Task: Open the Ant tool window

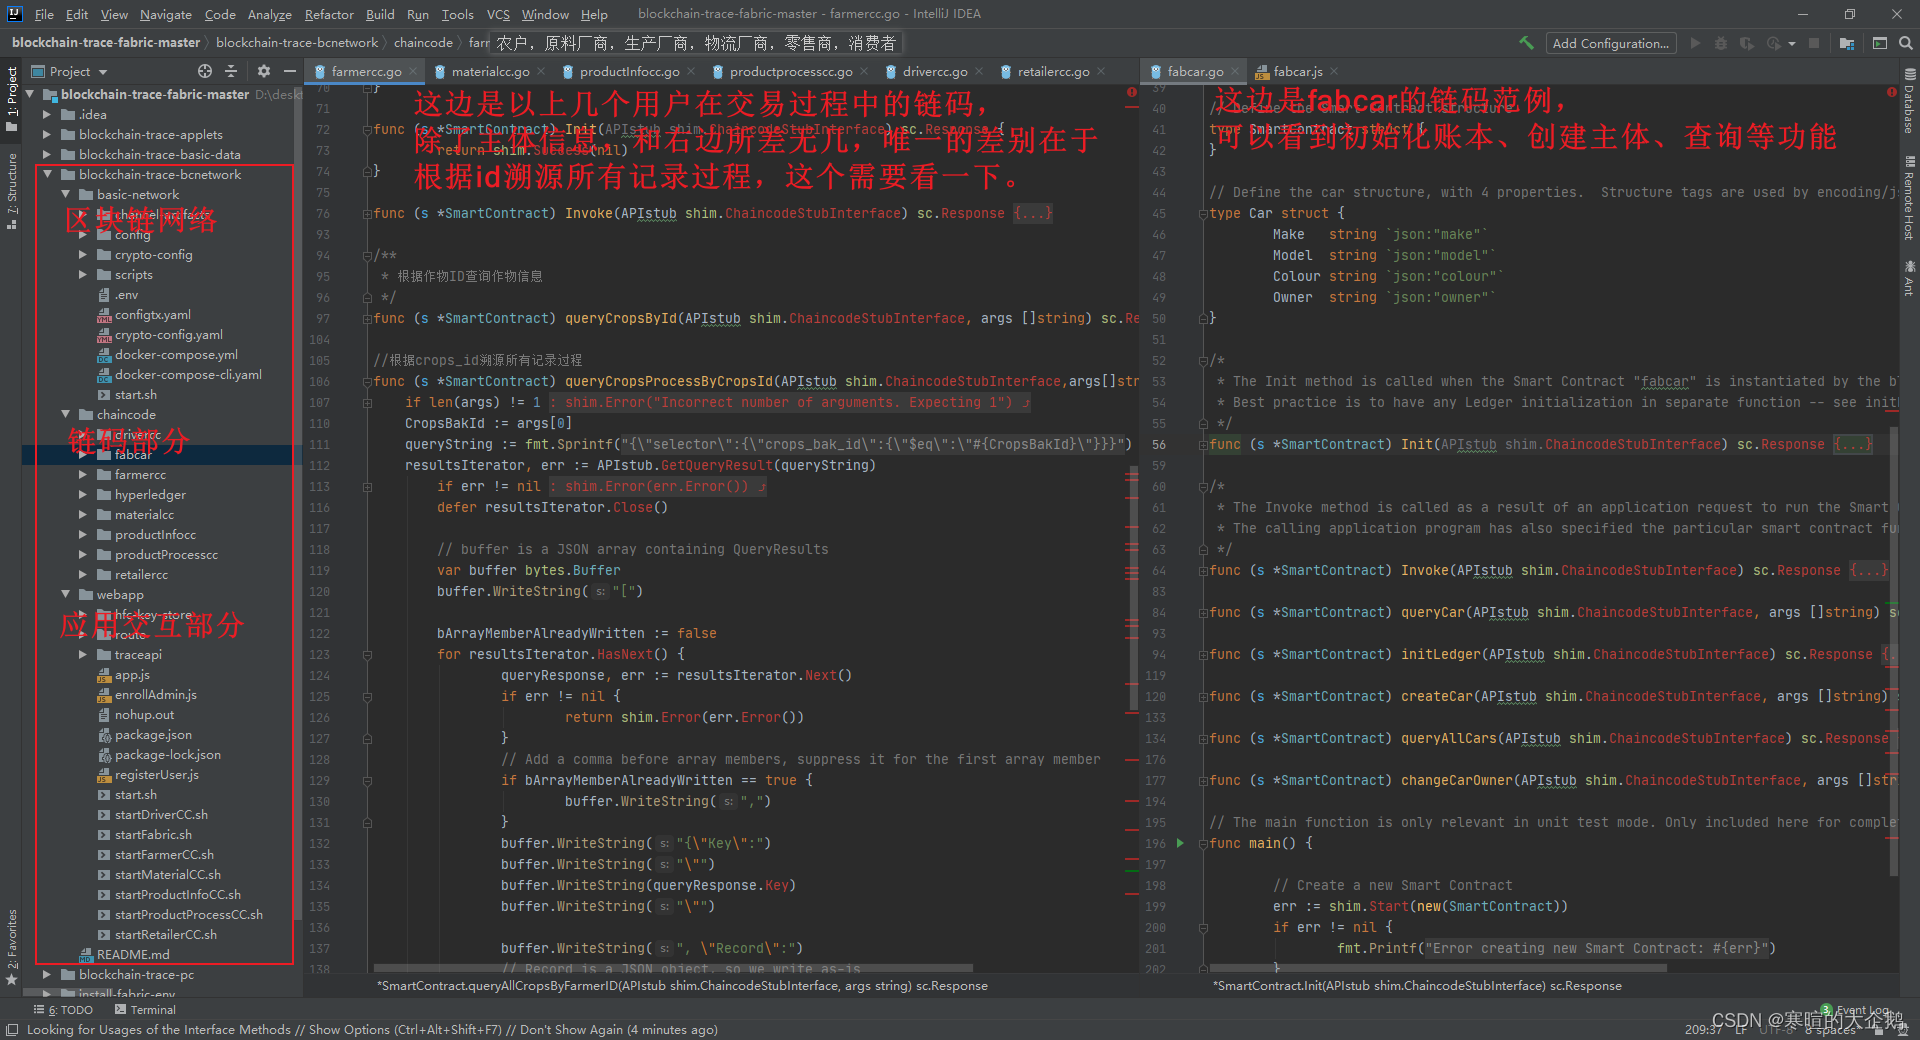Action: pos(1909,277)
